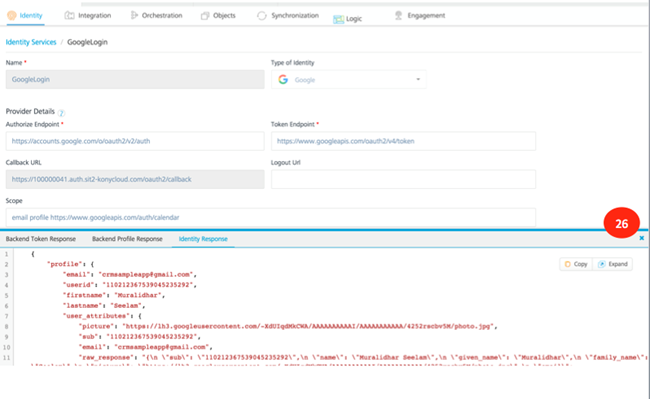The width and height of the screenshot is (650, 399).
Task: Show Provider Details help icon
Action: [61, 113]
